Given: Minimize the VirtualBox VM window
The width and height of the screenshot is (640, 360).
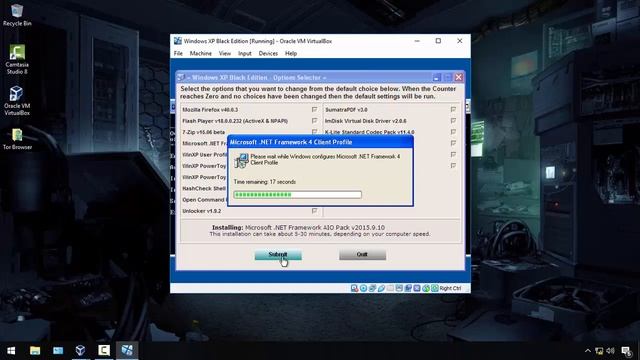Looking at the screenshot, I should 417,41.
